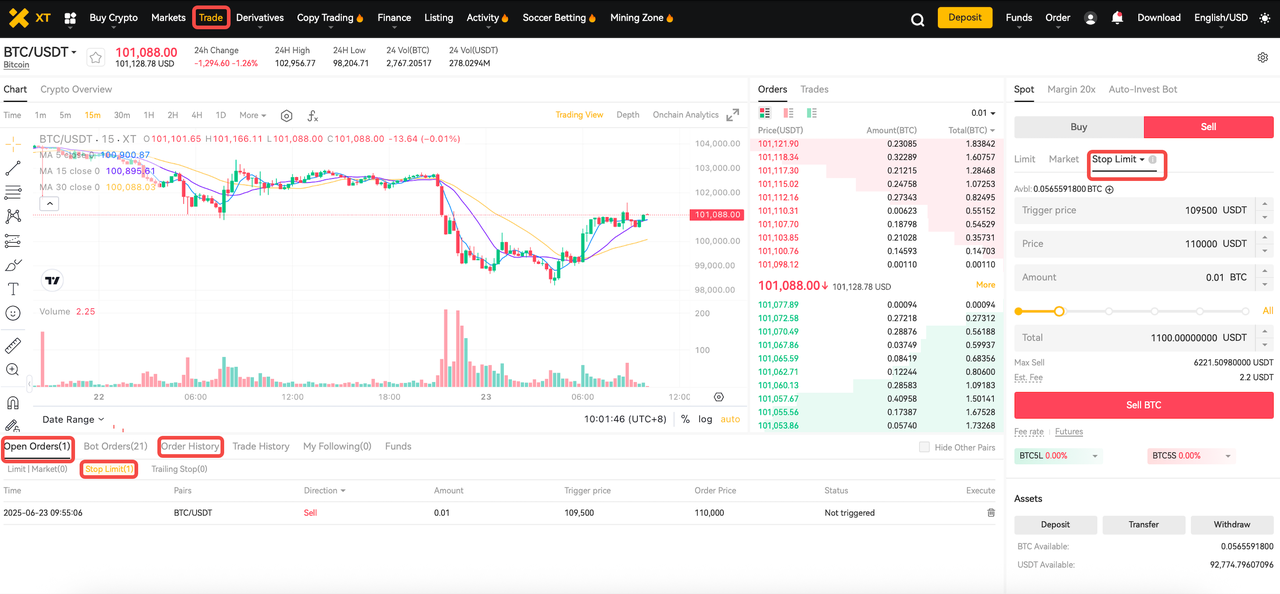
Task: Open the fx indicators menu
Action: [x=313, y=116]
